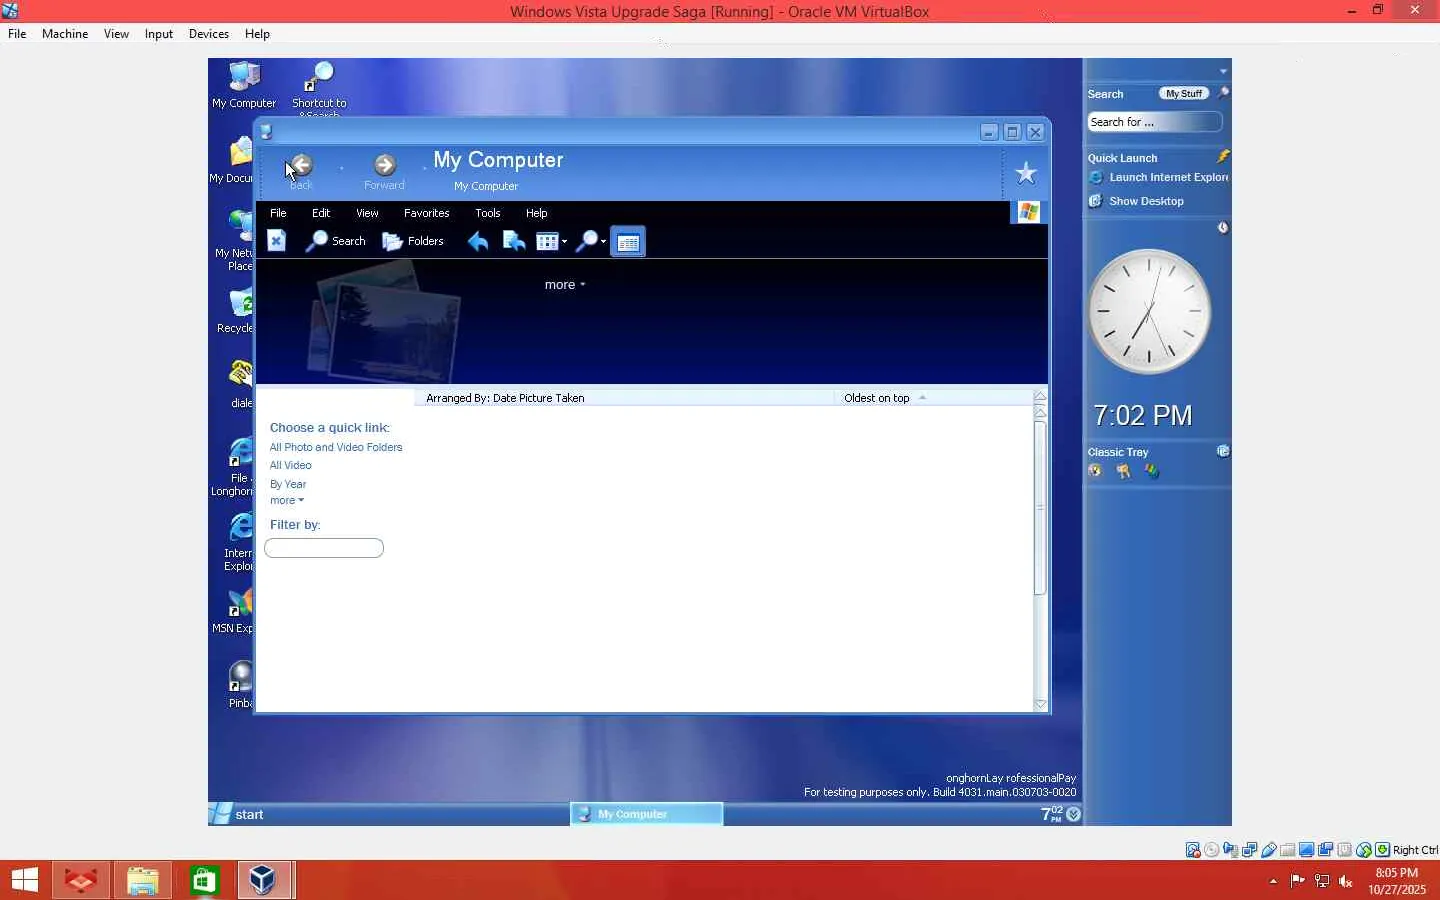The width and height of the screenshot is (1440, 900).
Task: Click the search options icon beside My Stuff
Action: [1223, 93]
